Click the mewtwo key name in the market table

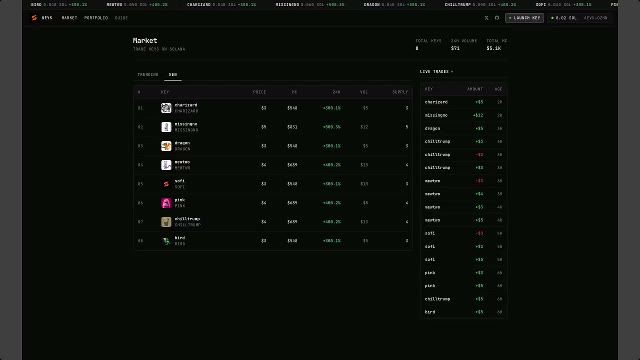182,162
